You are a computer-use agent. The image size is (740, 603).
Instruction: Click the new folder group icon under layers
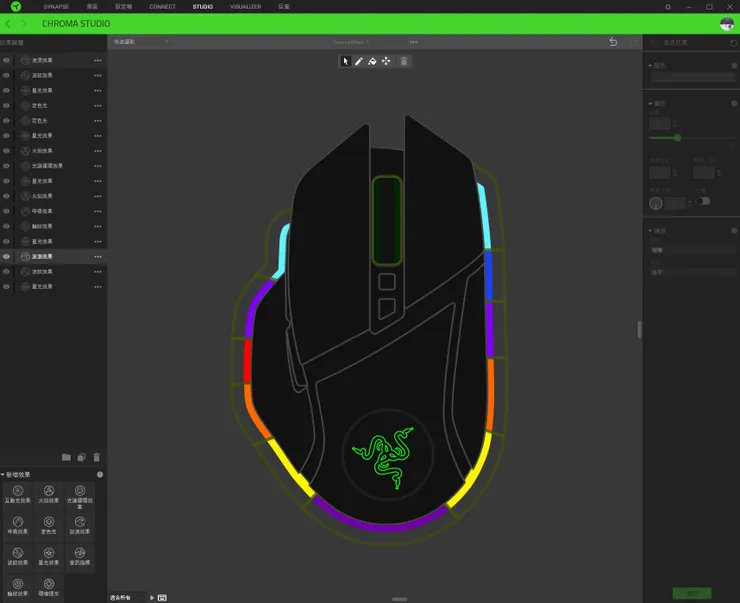pos(66,457)
